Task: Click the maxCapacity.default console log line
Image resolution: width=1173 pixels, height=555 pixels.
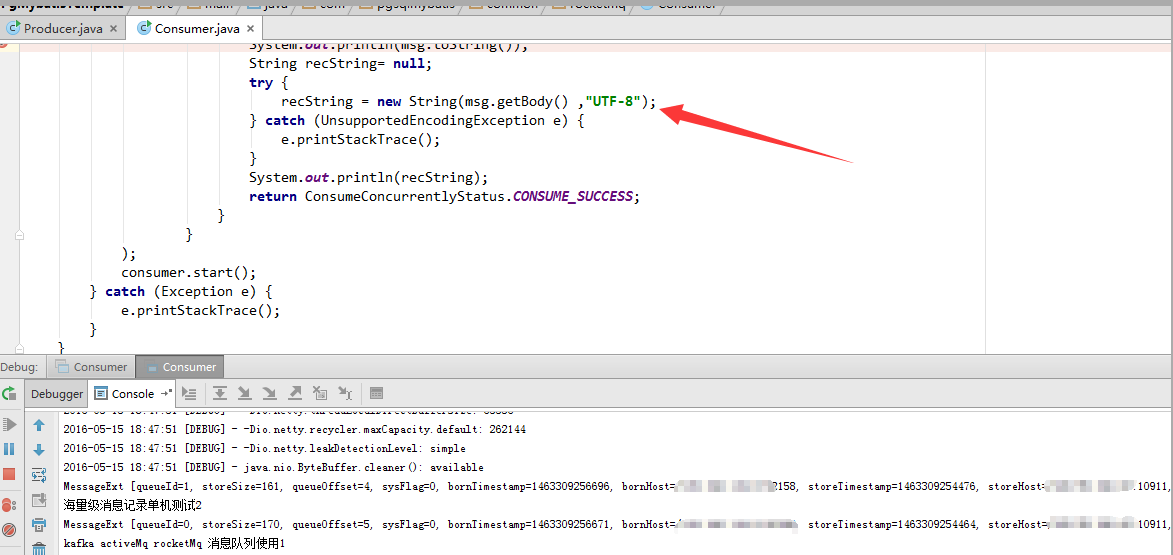Action: (x=296, y=429)
